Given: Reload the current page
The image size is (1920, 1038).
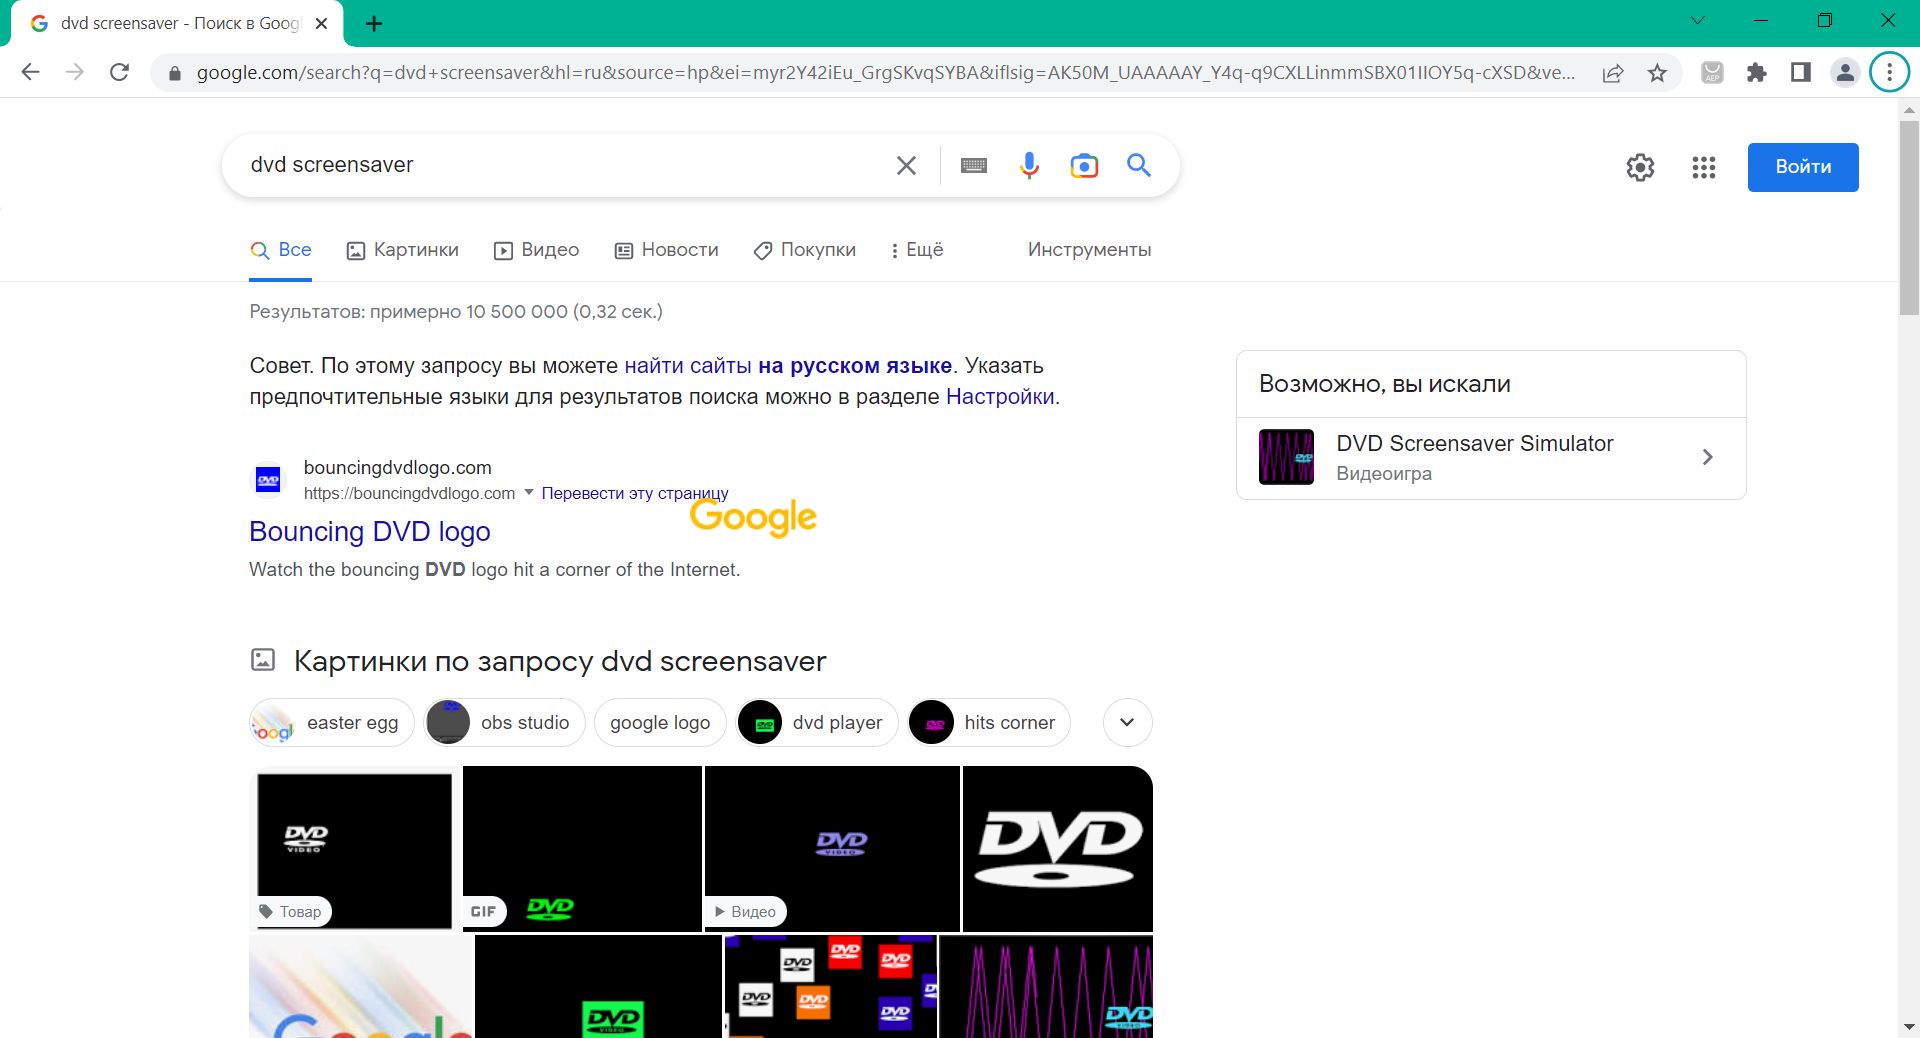Looking at the screenshot, I should [x=119, y=72].
